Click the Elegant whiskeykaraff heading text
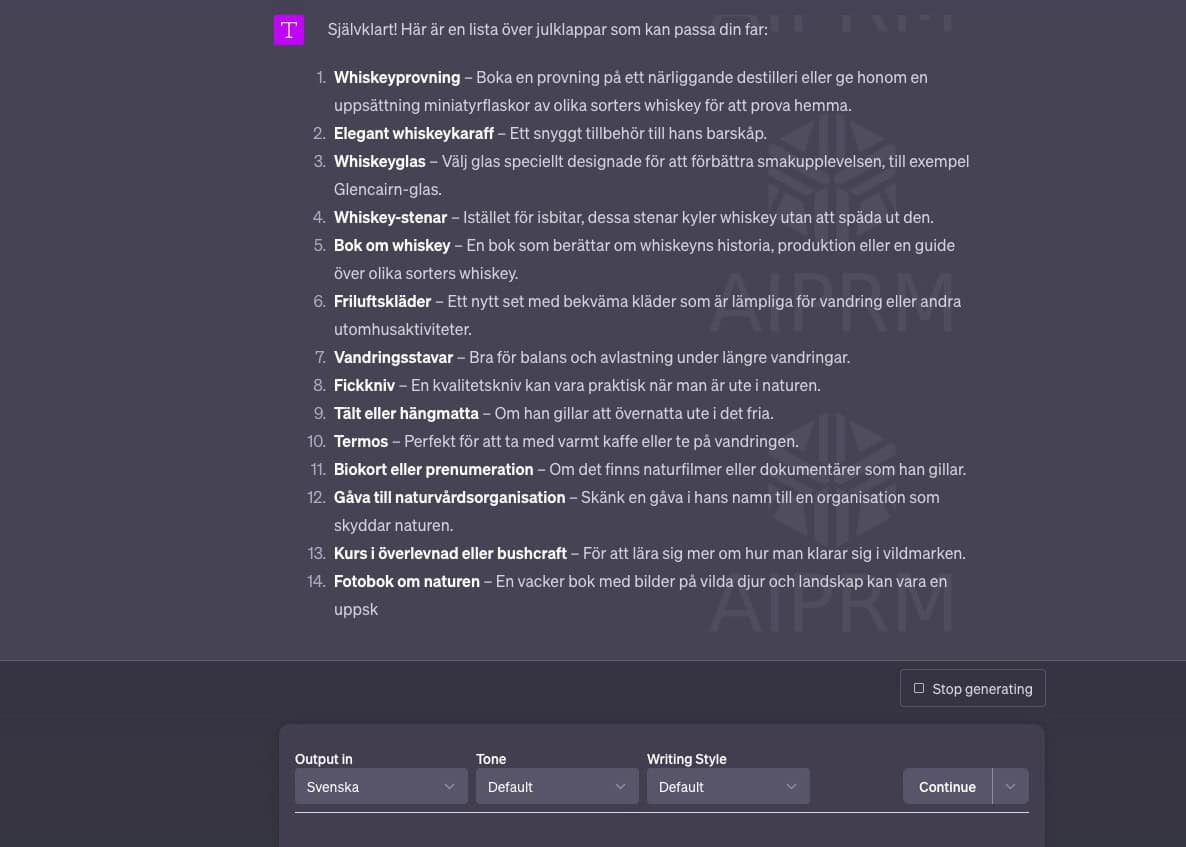1186x847 pixels. 414,133
